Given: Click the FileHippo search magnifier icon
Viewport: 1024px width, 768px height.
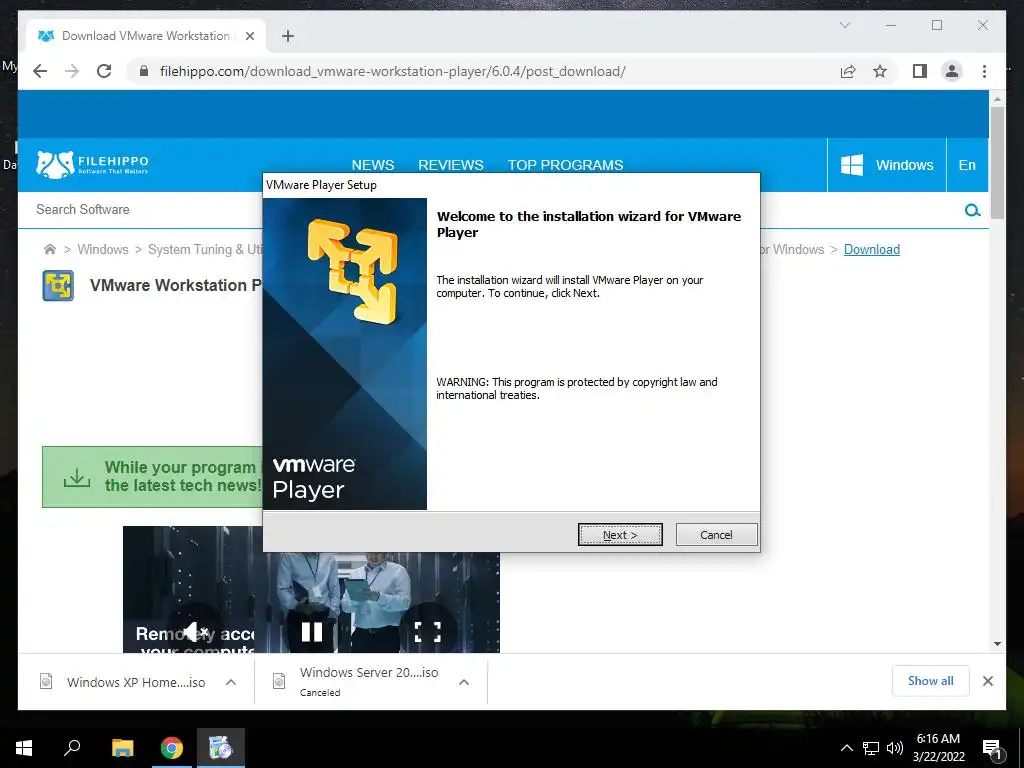Looking at the screenshot, I should (x=972, y=210).
